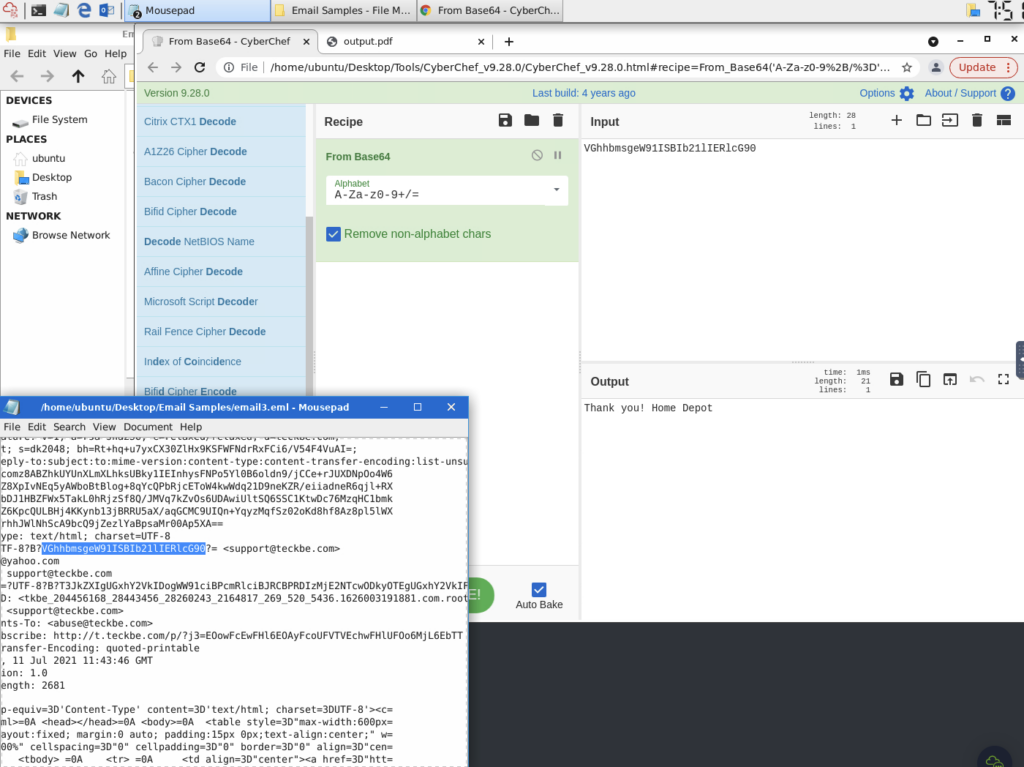Open About / Support link
Image resolution: width=1024 pixels, height=767 pixels.
(x=969, y=93)
